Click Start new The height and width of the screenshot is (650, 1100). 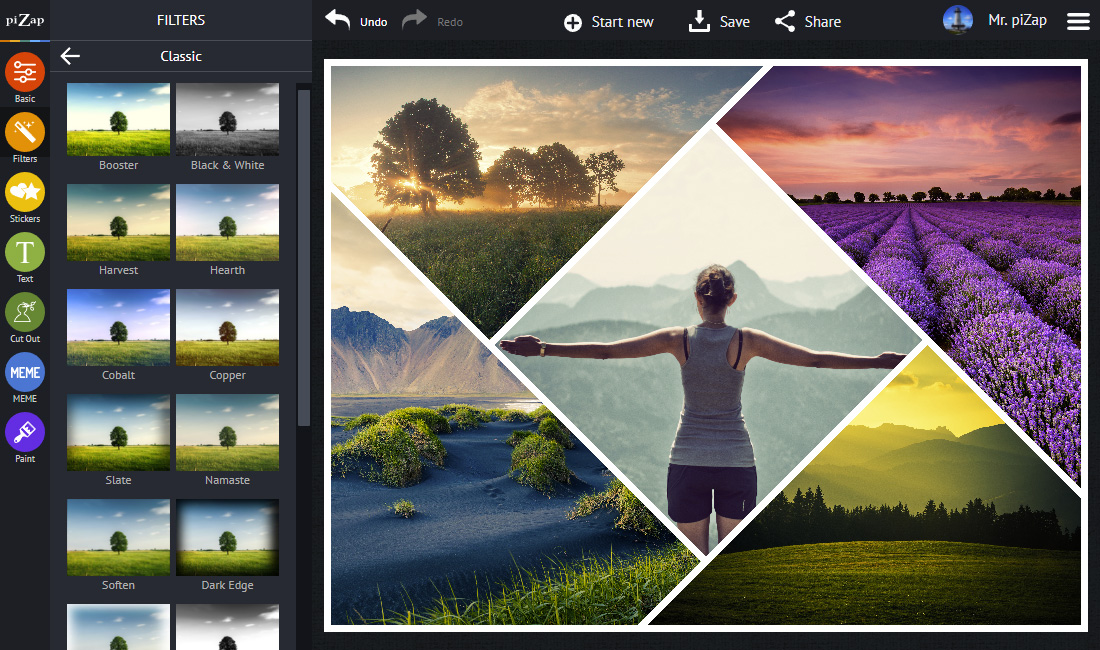click(x=608, y=22)
